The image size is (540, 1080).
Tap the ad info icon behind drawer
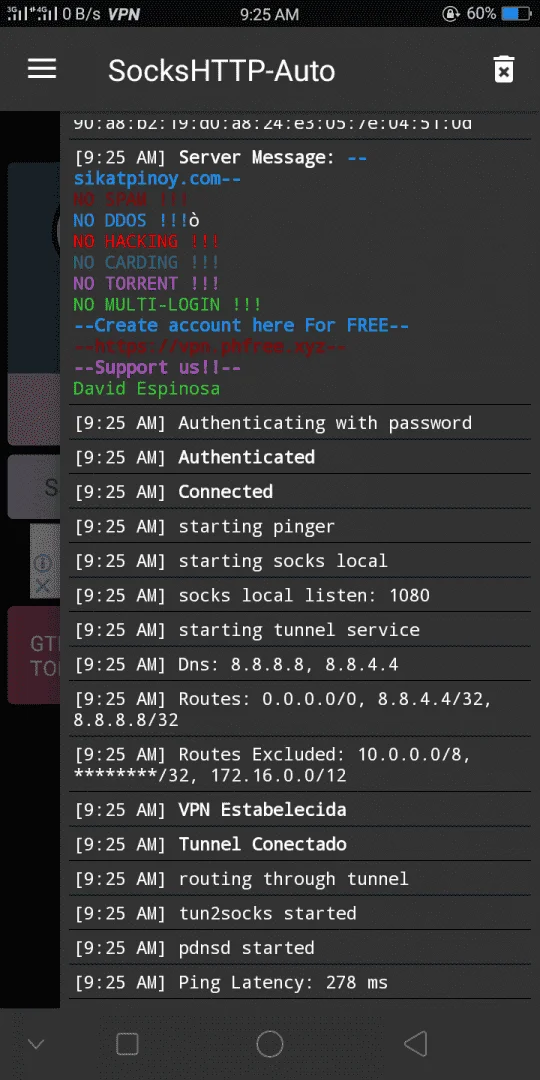(x=43, y=563)
